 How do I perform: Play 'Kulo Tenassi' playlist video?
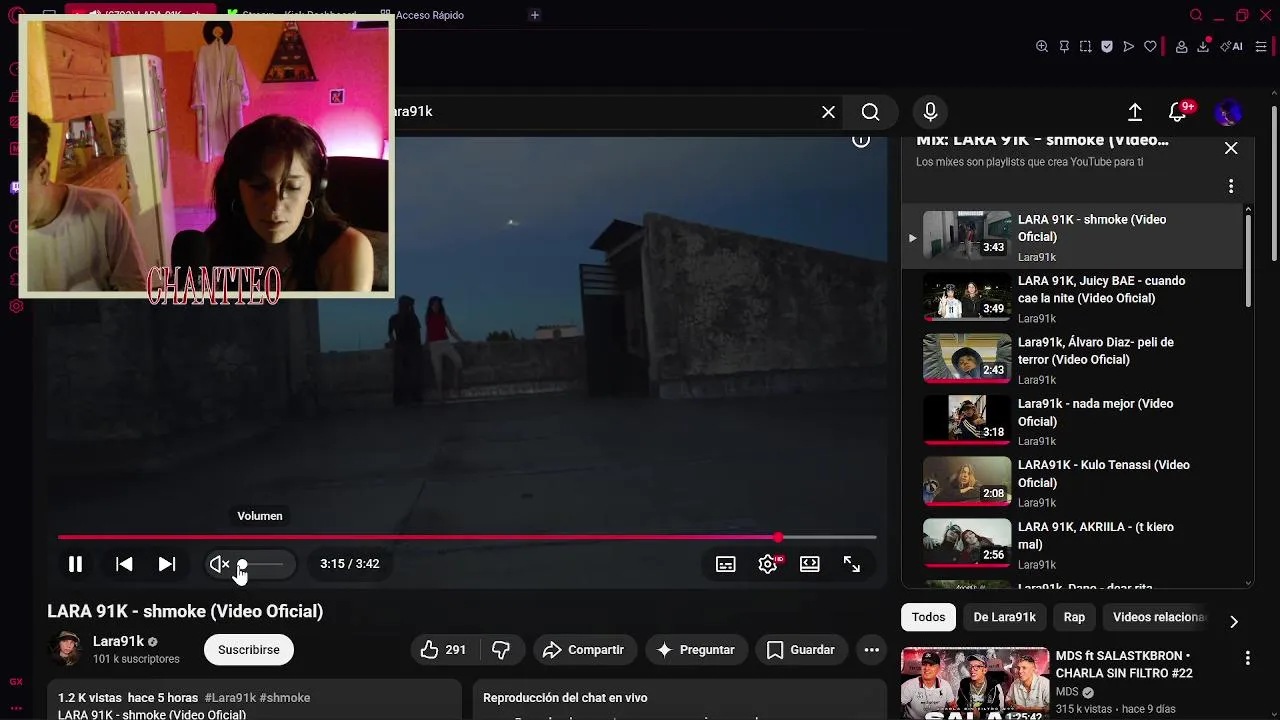coord(1072,483)
